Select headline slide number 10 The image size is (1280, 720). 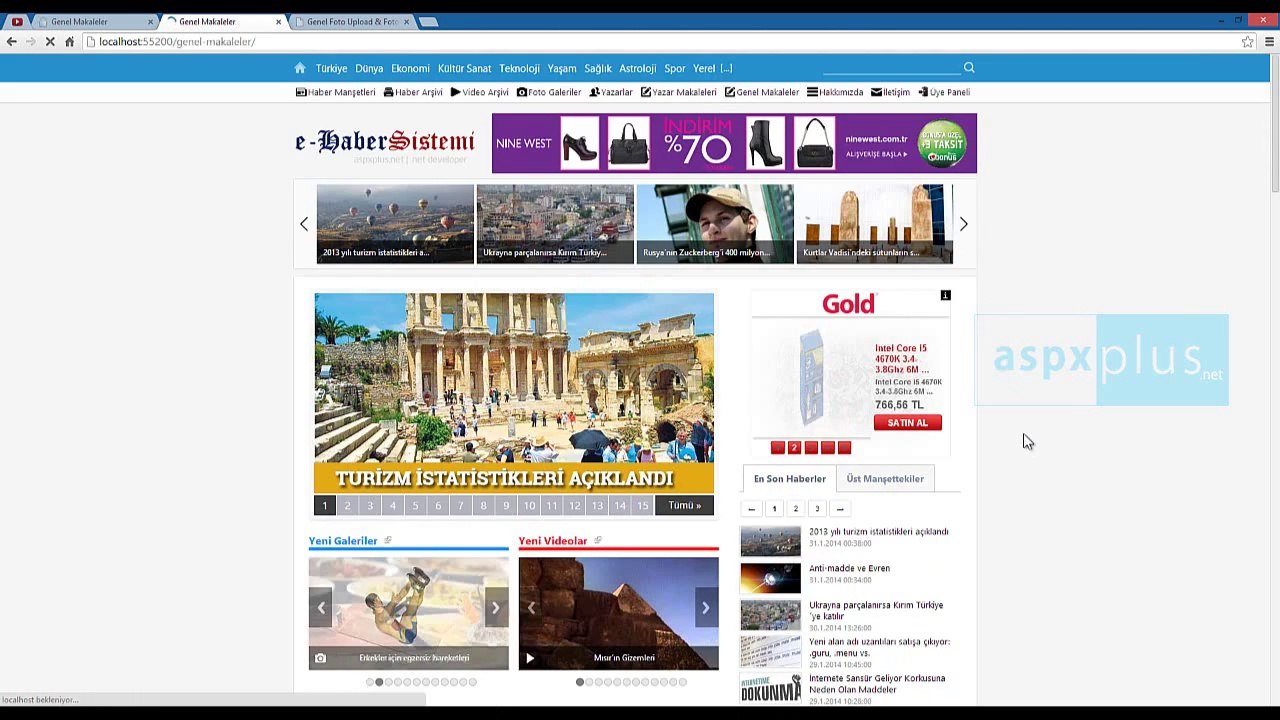coord(529,506)
